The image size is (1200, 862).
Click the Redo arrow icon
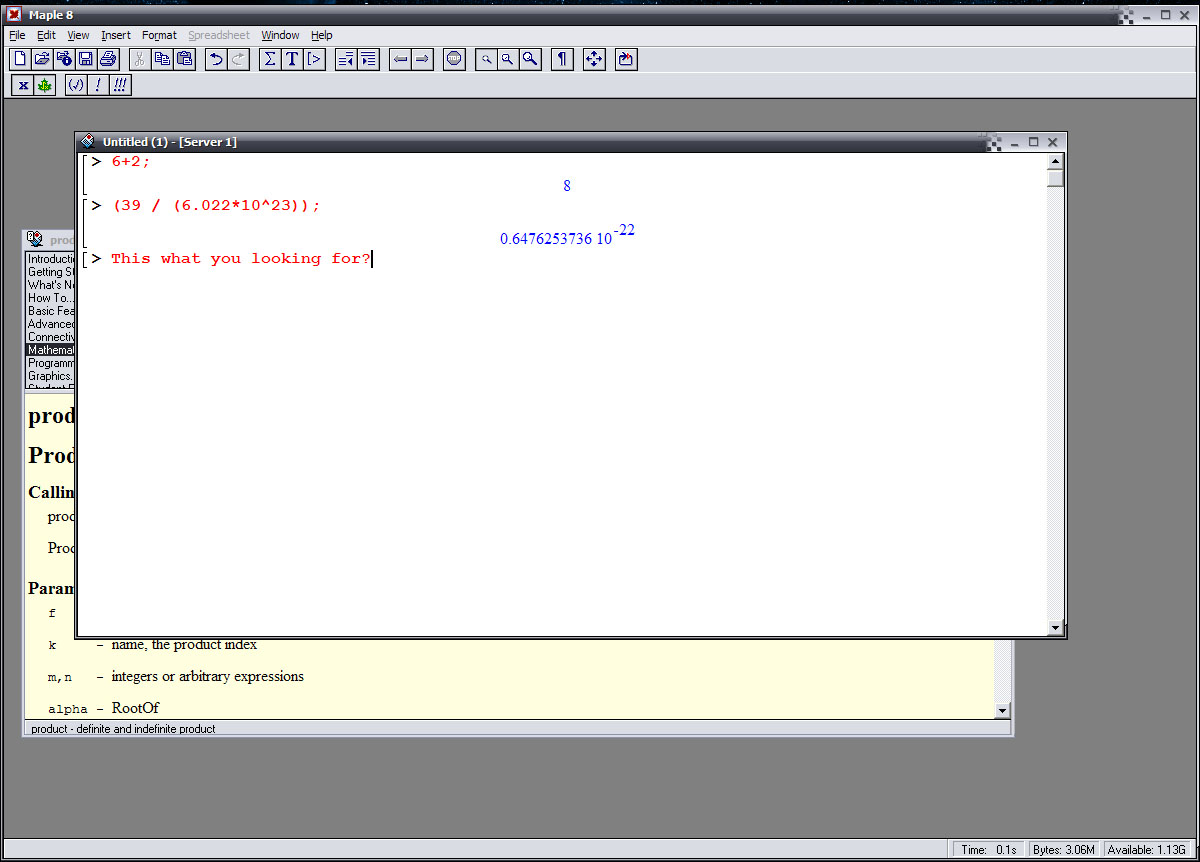tap(238, 59)
